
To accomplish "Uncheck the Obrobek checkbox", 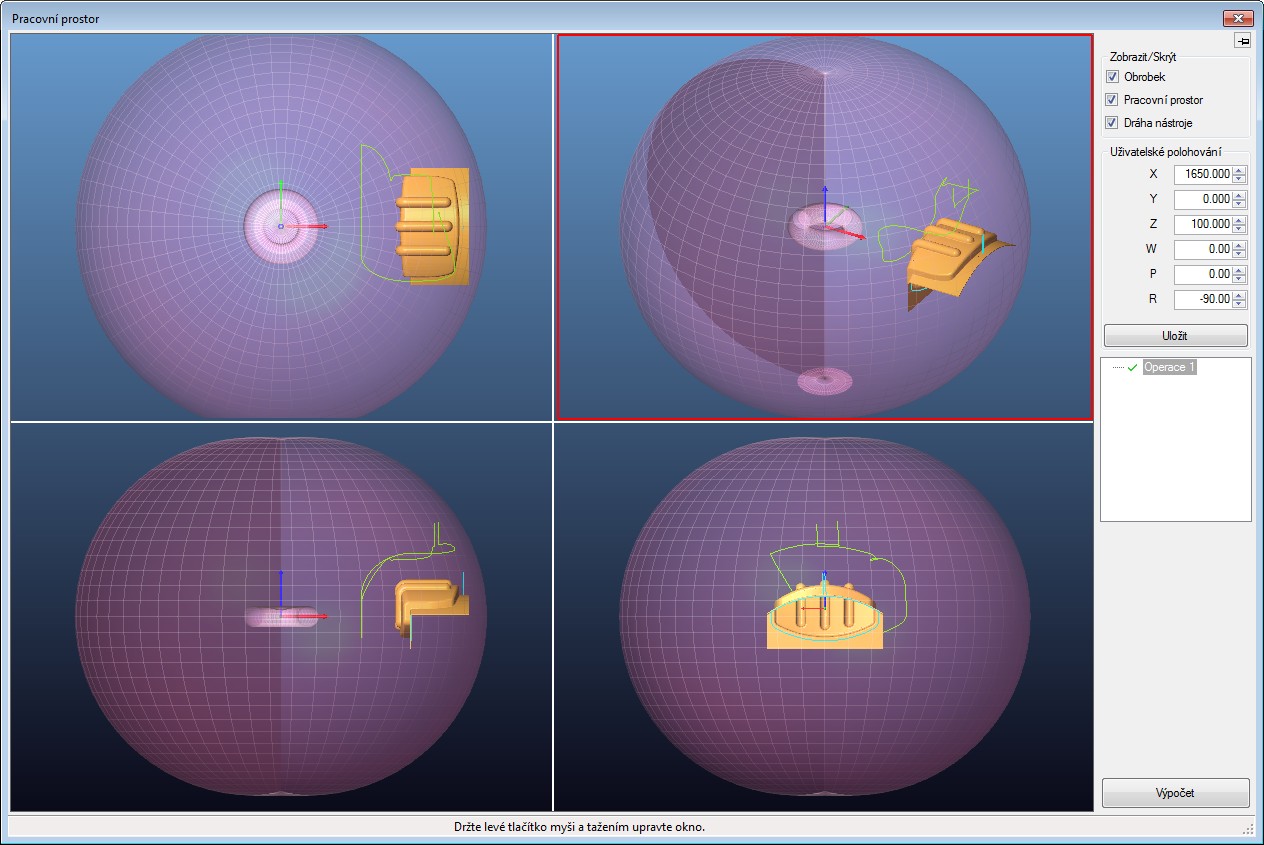I will coord(1112,77).
